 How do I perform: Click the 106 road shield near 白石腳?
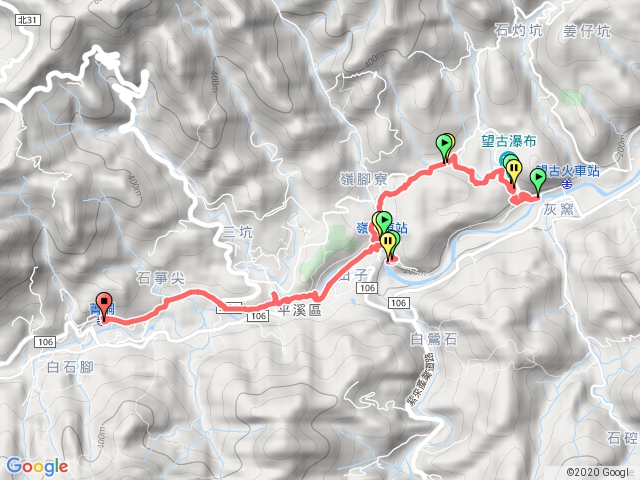pyautogui.click(x=44, y=342)
